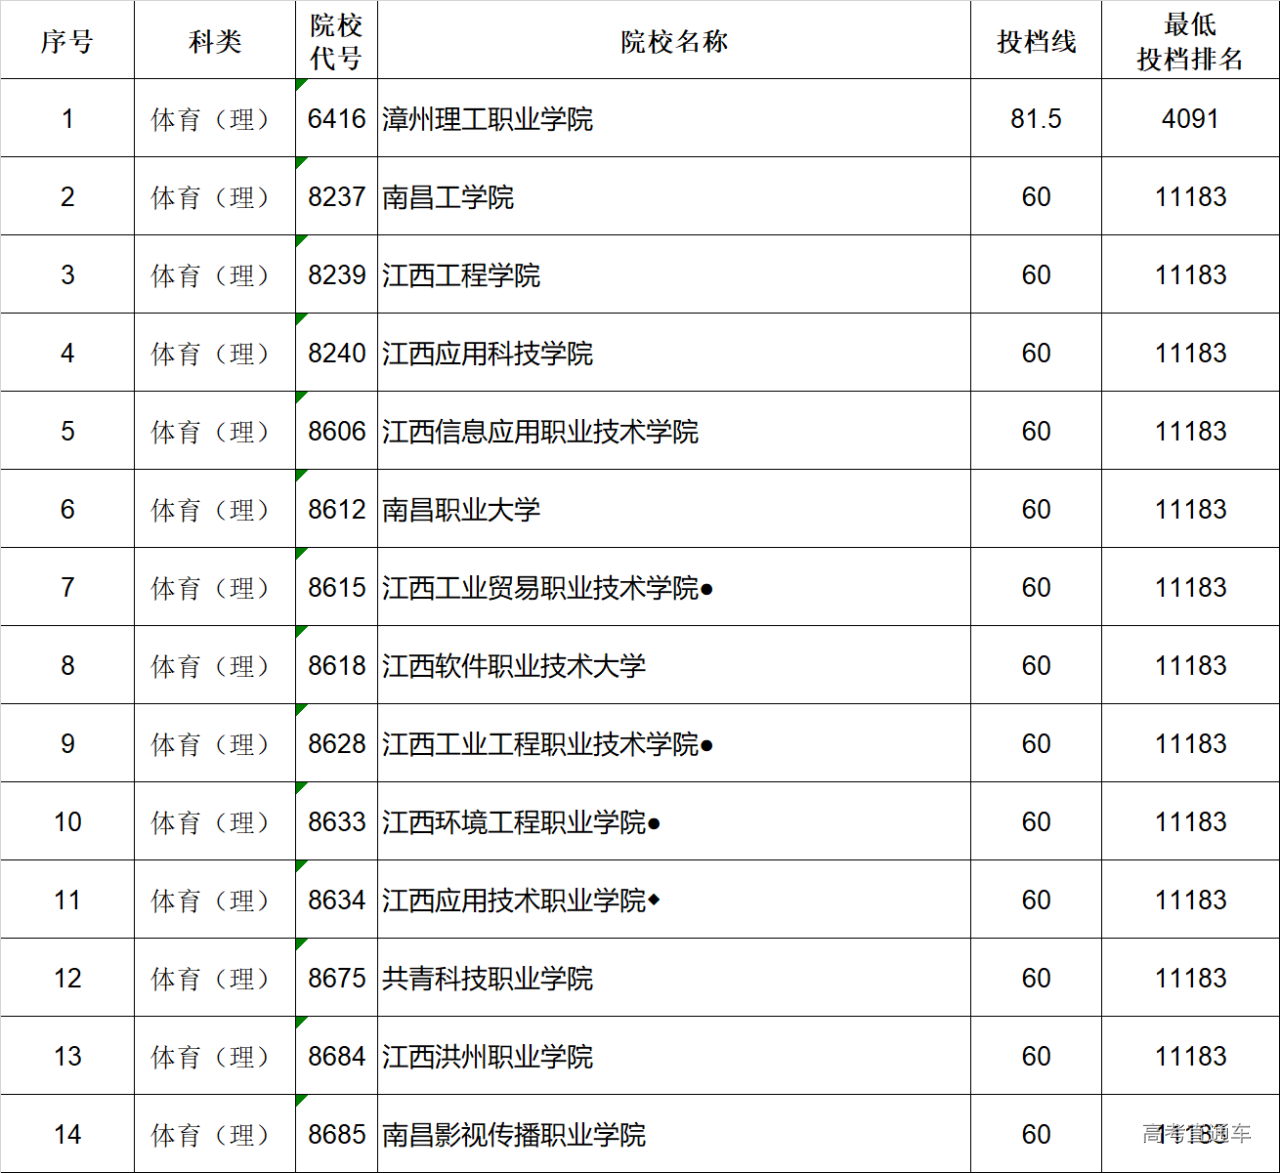Click the green triangle marker on cell 6416
This screenshot has height=1173, width=1280.
pyautogui.click(x=301, y=84)
